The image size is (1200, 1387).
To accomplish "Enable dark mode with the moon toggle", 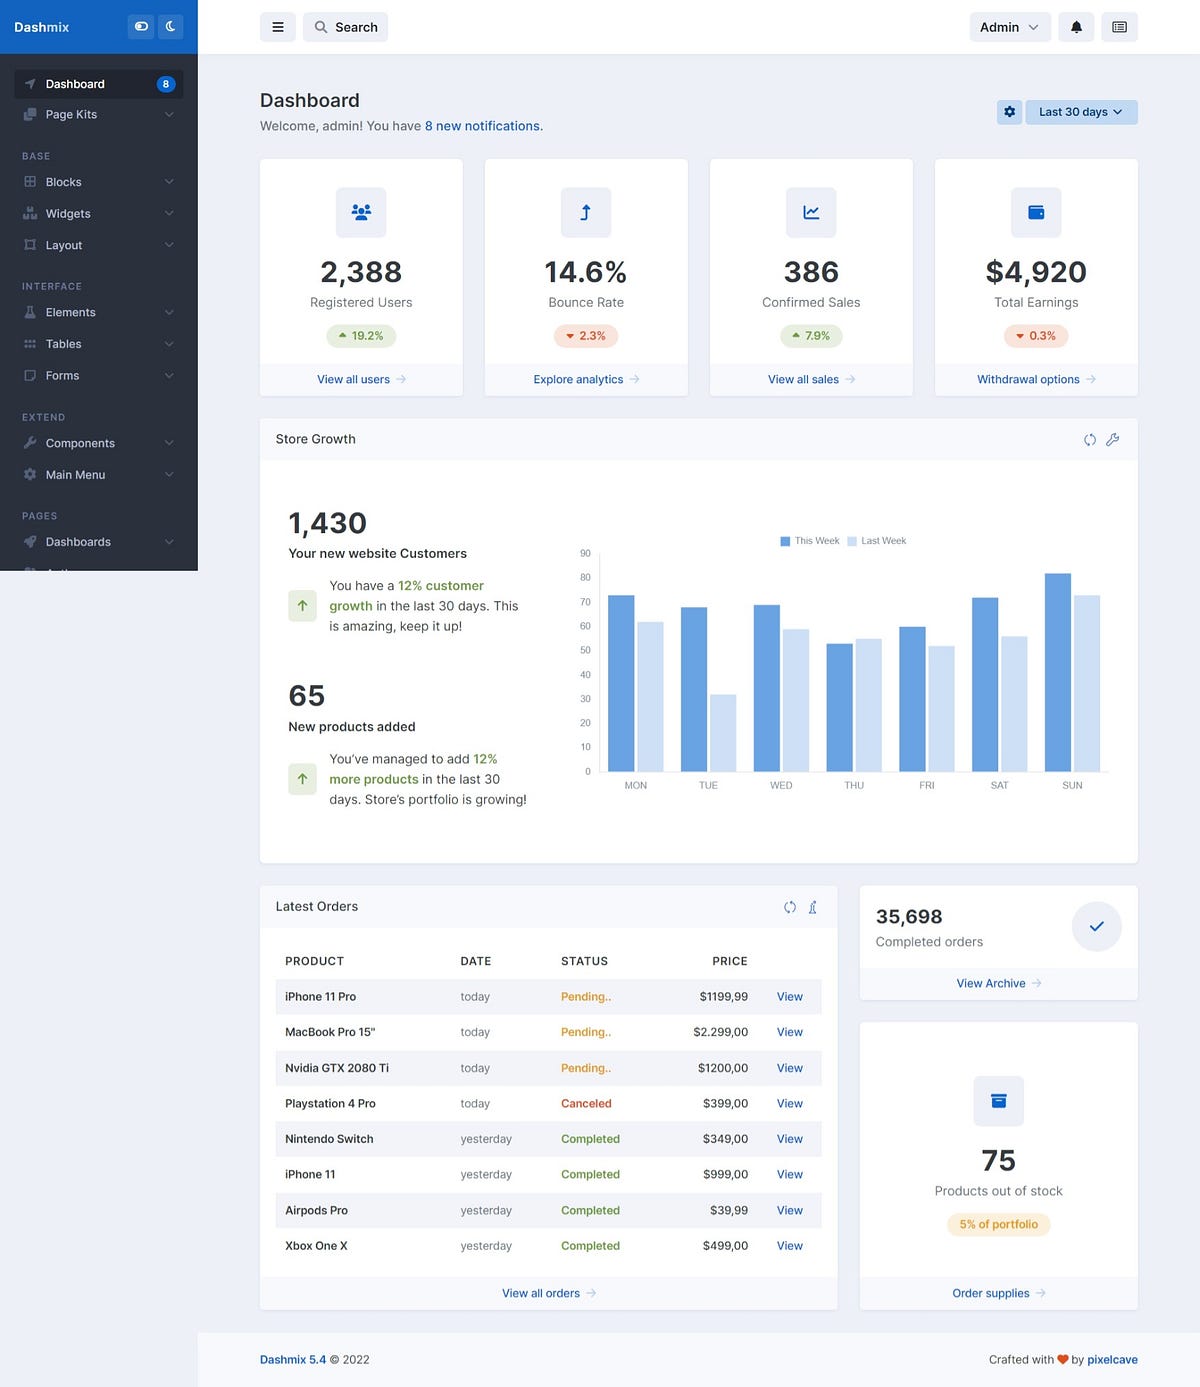I will click(170, 26).
